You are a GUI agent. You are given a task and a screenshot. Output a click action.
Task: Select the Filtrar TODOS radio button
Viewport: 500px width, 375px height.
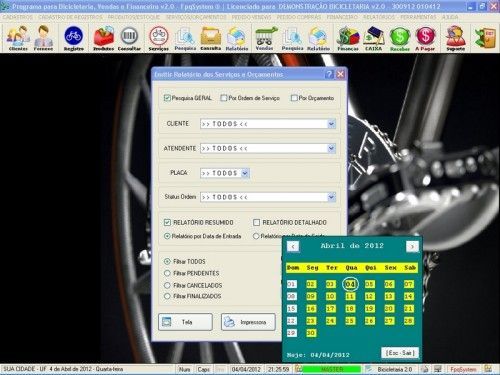pos(167,261)
